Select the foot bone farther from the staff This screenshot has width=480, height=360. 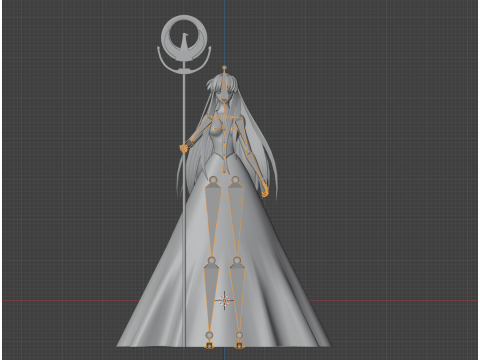point(239,346)
